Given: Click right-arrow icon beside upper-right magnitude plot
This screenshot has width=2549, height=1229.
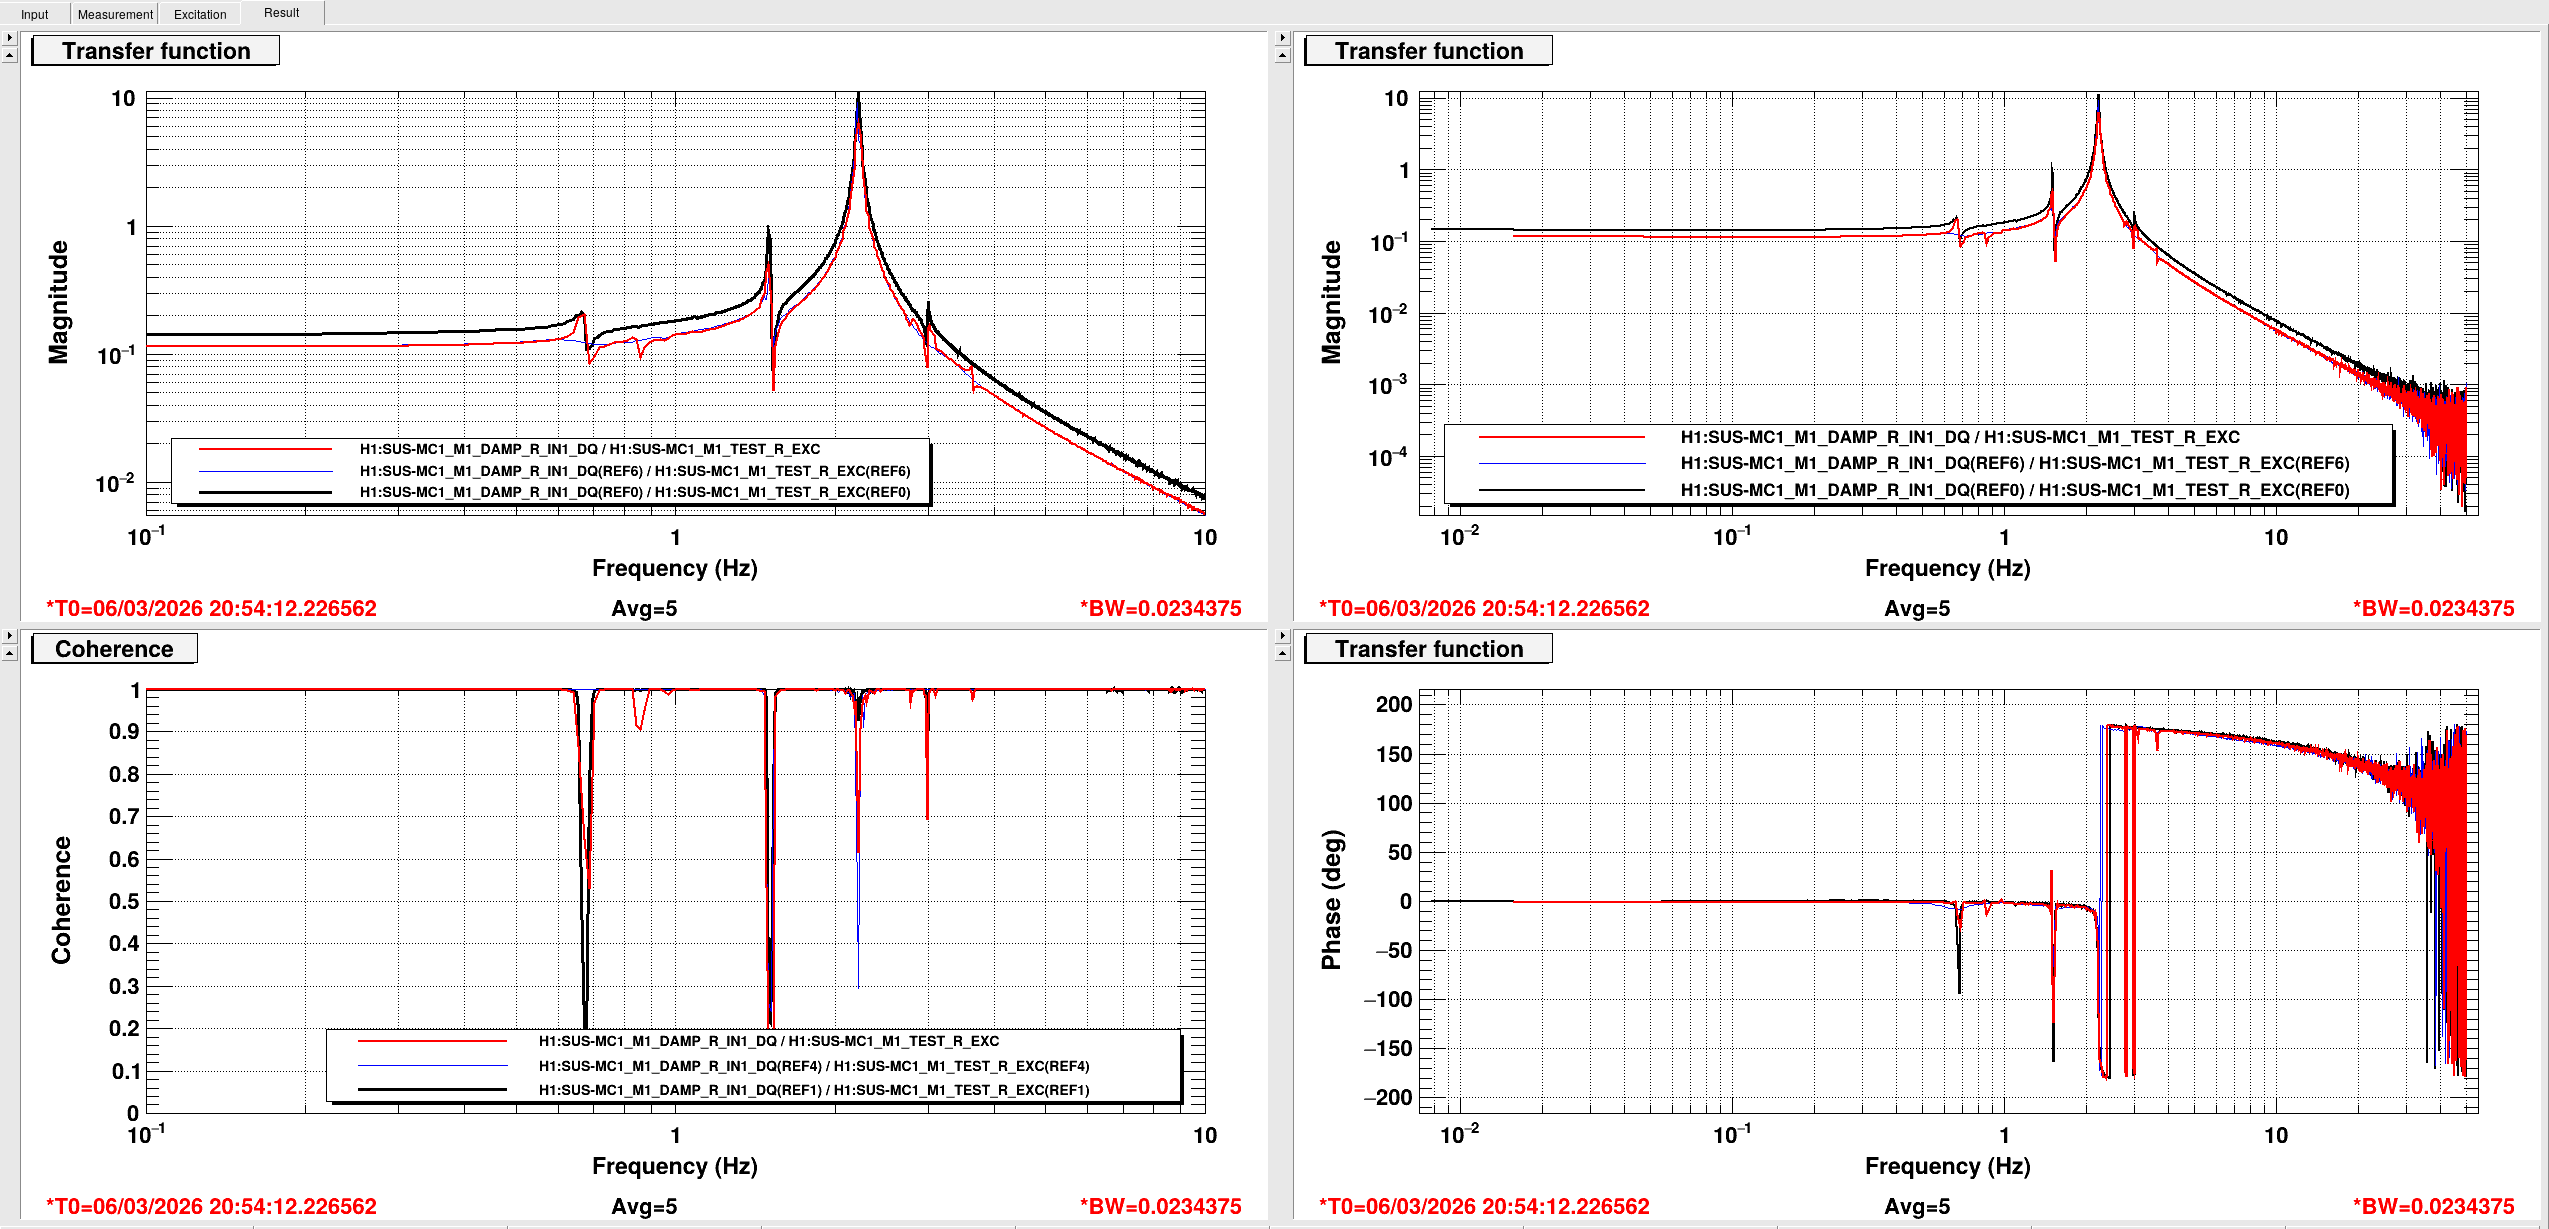Looking at the screenshot, I should click(1282, 37).
